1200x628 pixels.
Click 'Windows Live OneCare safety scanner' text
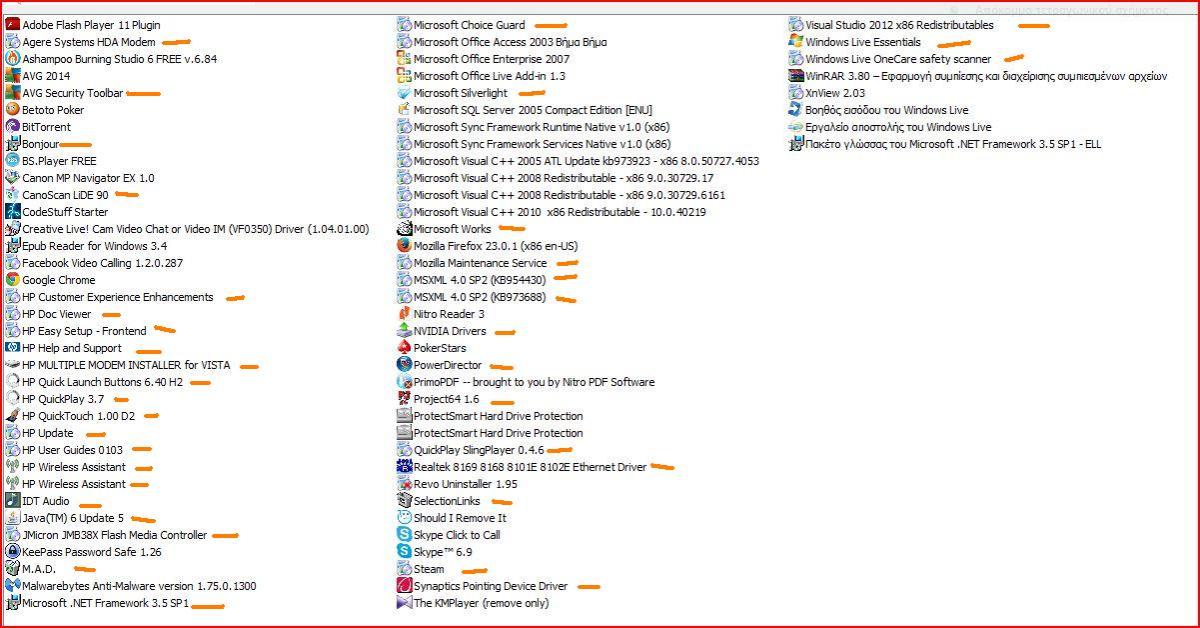pyautogui.click(x=898, y=59)
